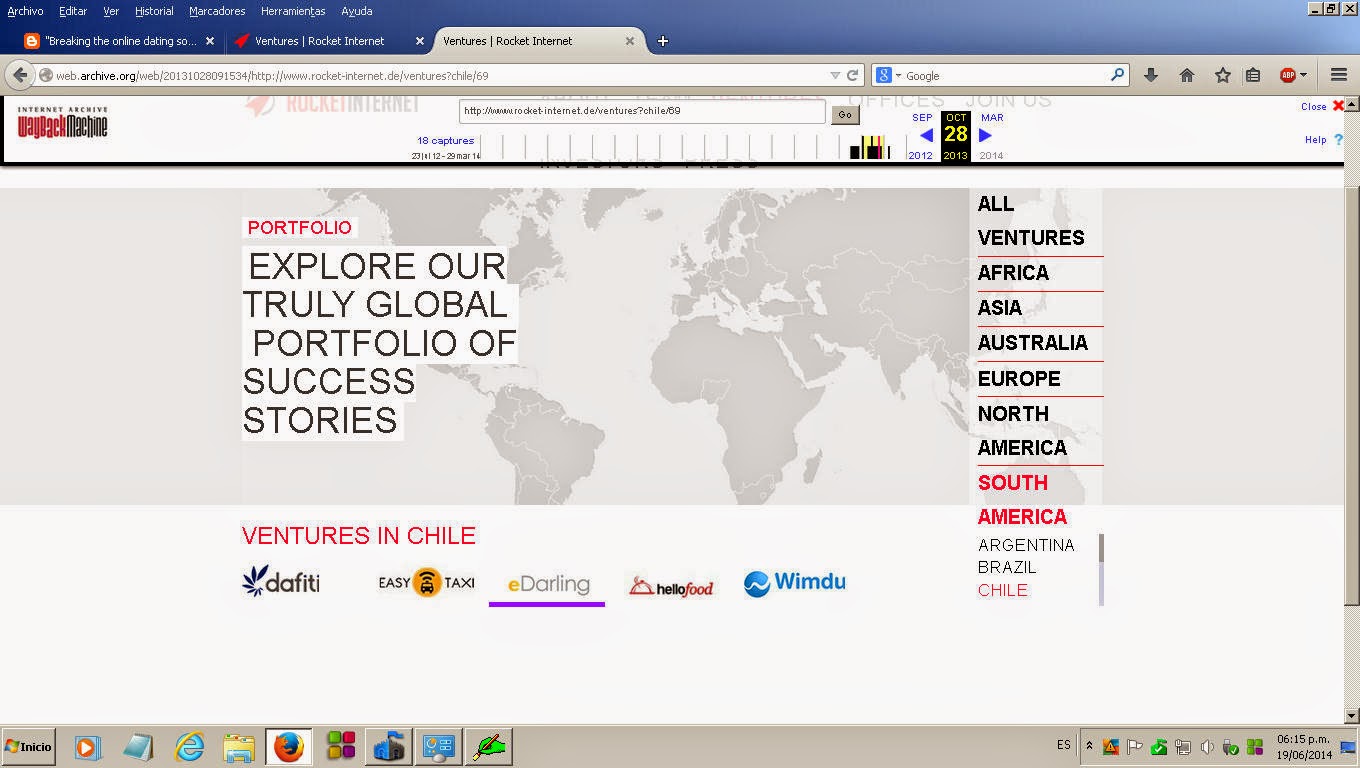The image size is (1360, 768).
Task: Select NORTH AMERICA in region list
Action: [1022, 430]
